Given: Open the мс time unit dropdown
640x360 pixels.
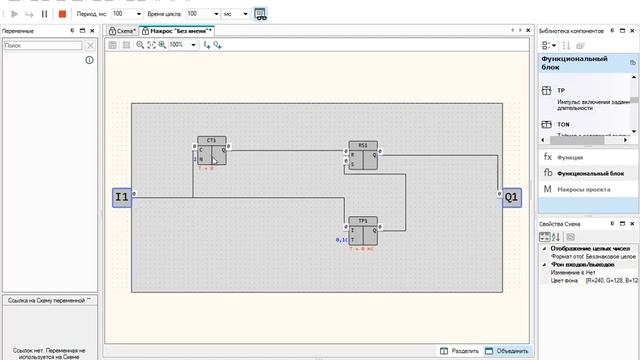Looking at the screenshot, I should pos(245,14).
